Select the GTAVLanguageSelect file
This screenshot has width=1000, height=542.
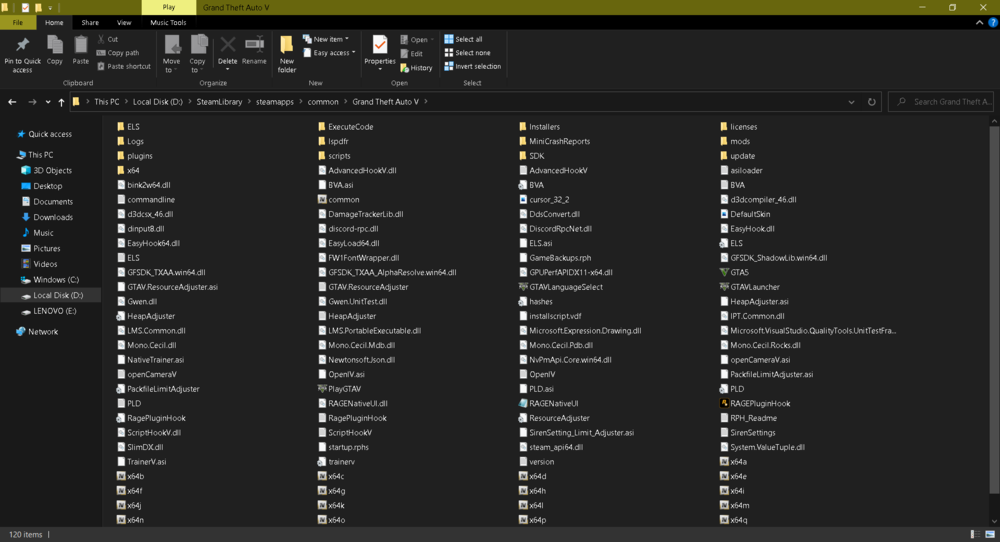[x=561, y=287]
